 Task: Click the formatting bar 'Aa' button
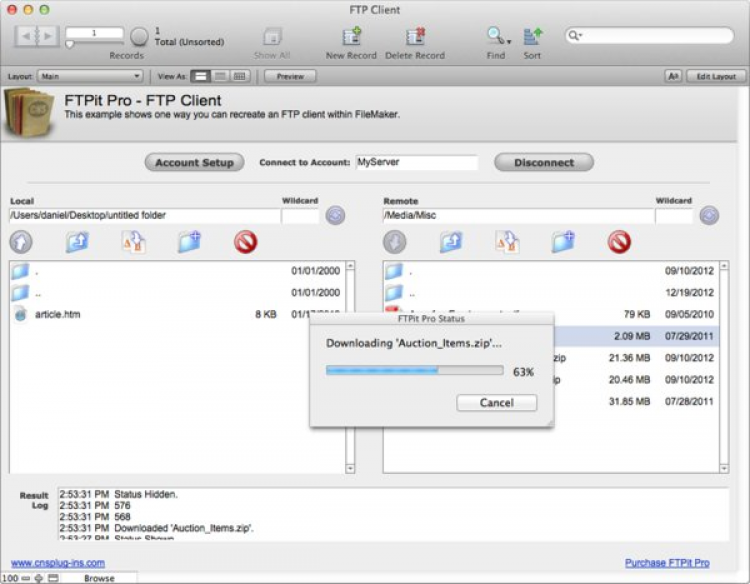point(673,77)
